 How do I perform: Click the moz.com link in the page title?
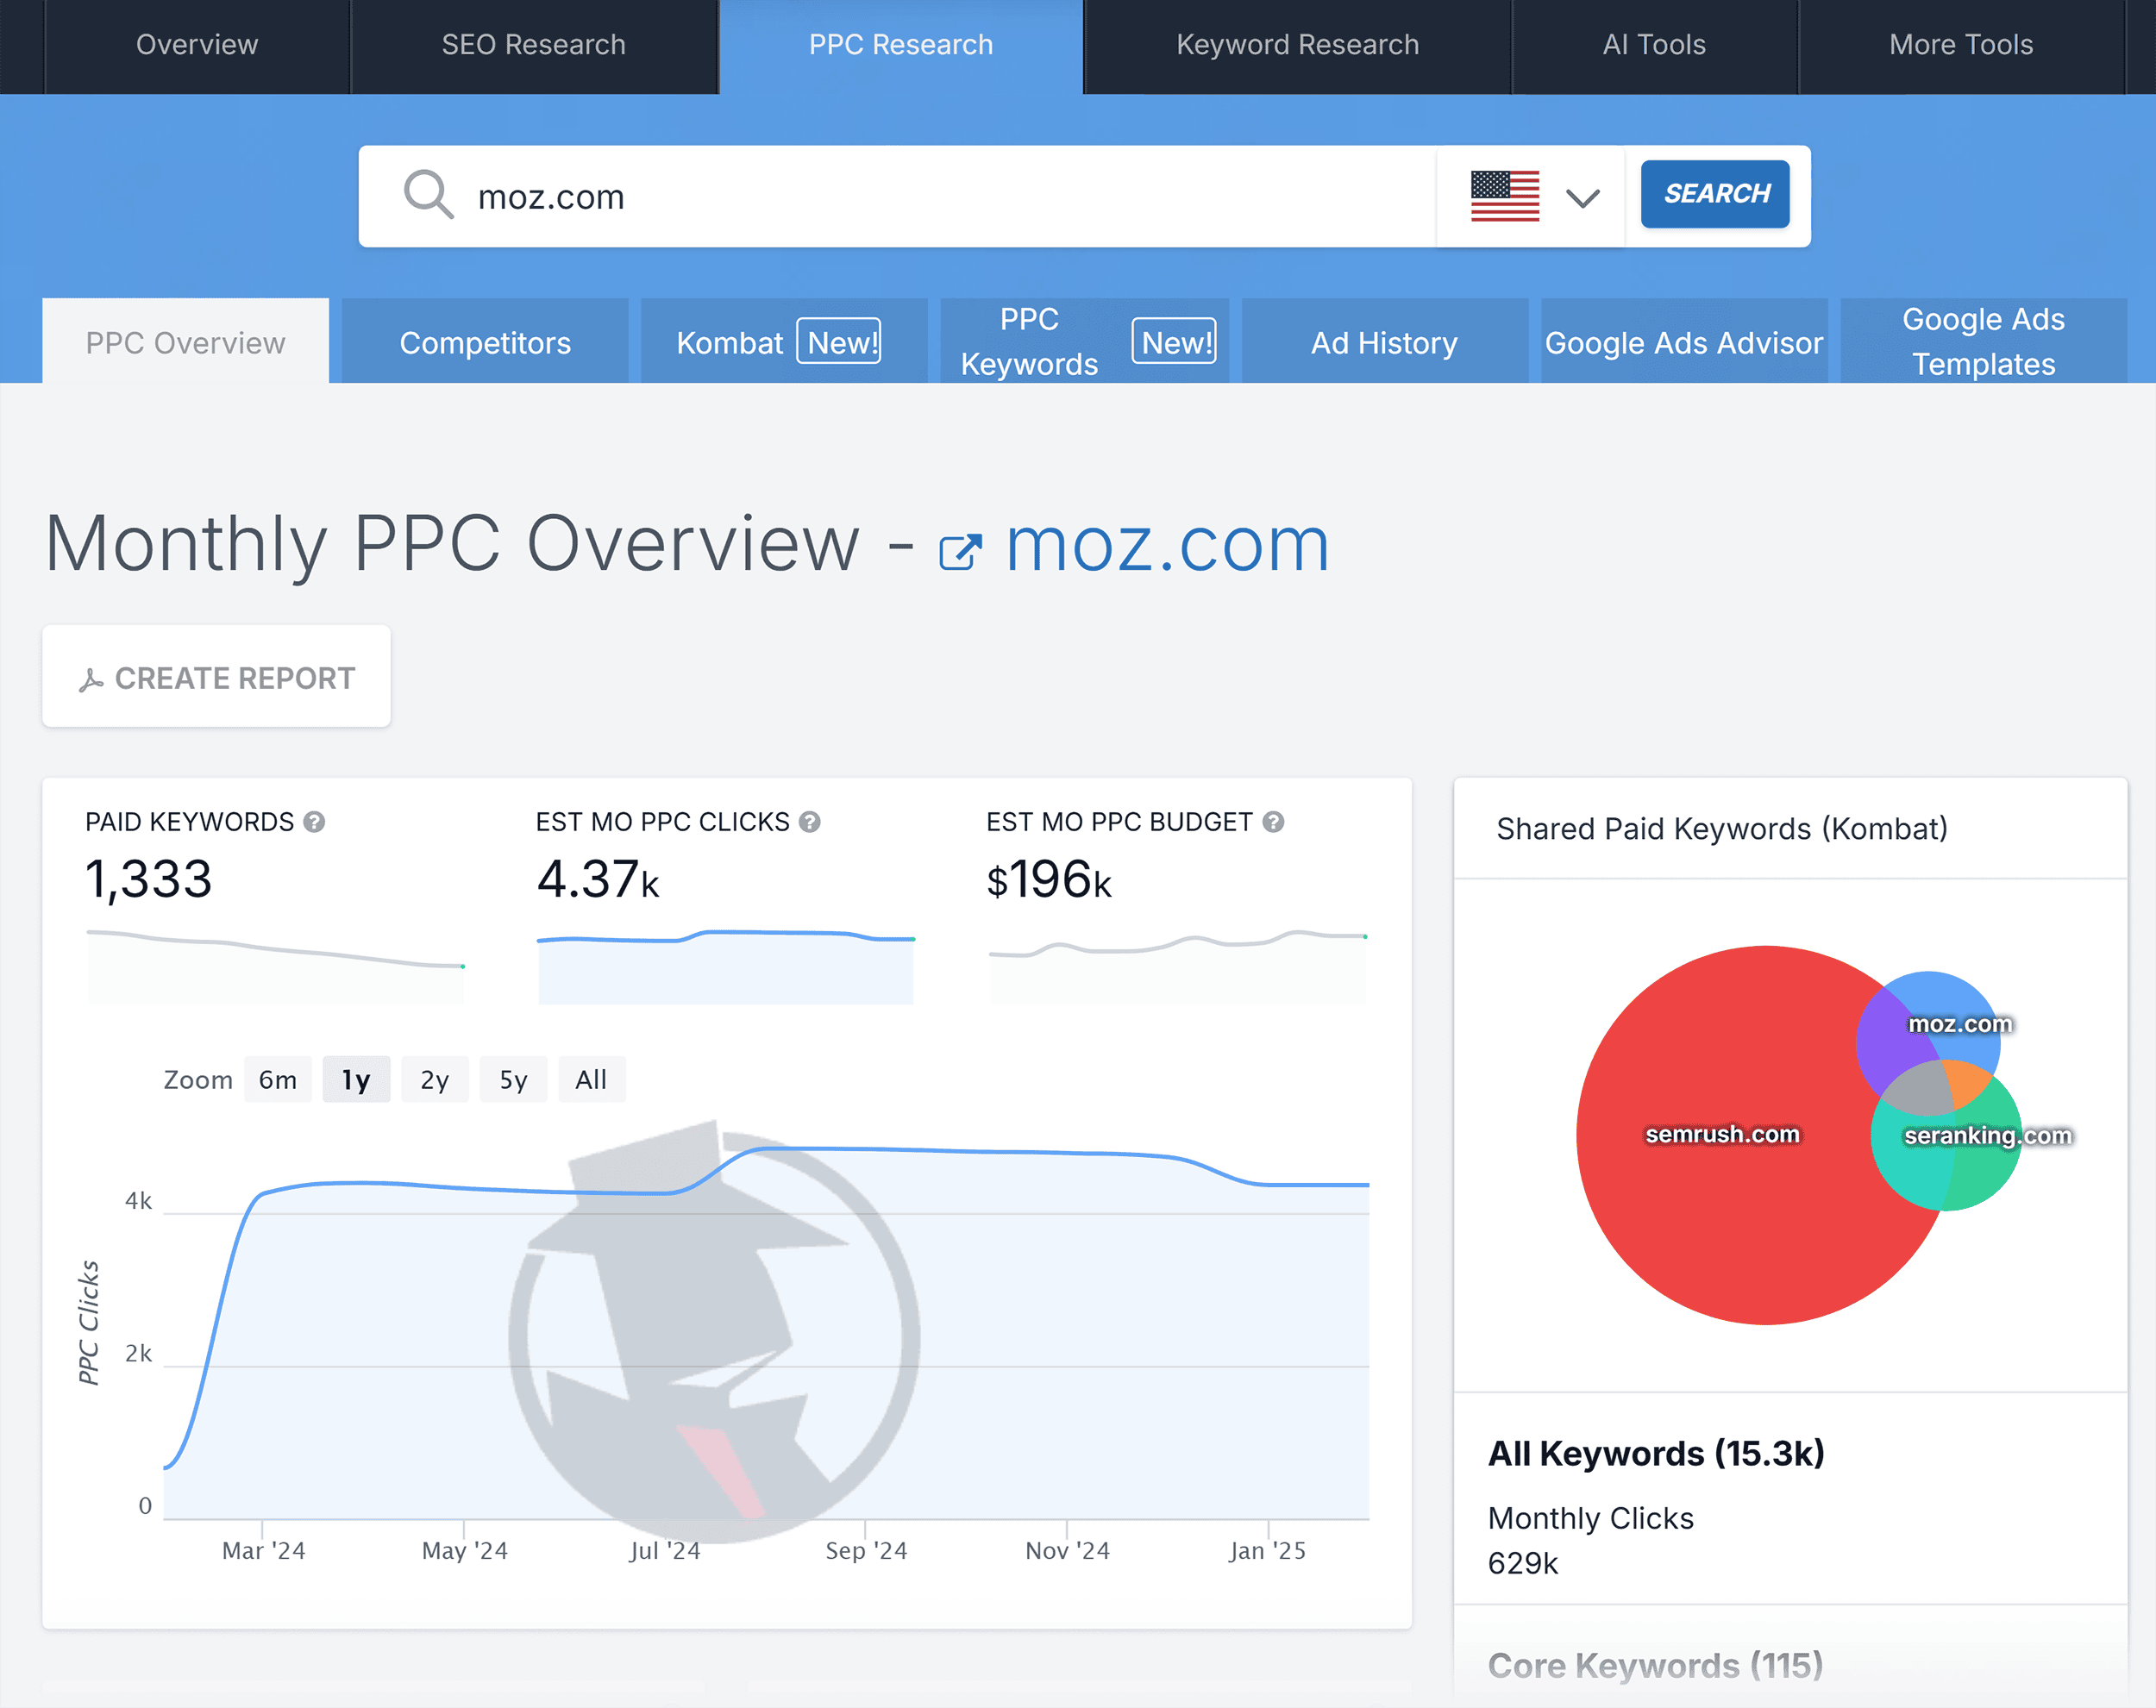tap(1167, 546)
